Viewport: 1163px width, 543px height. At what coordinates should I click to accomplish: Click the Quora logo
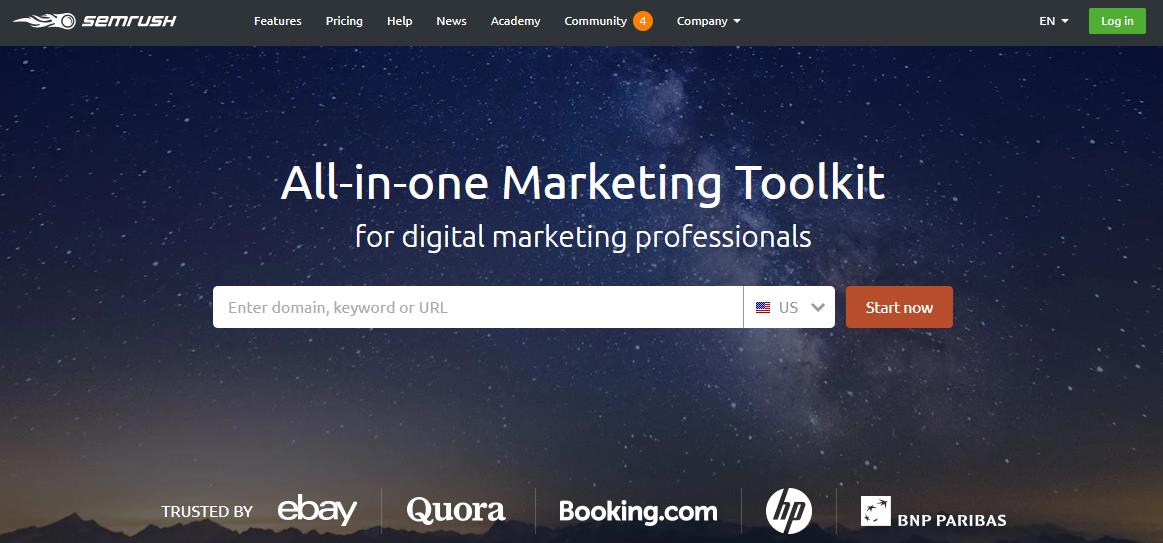[456, 510]
